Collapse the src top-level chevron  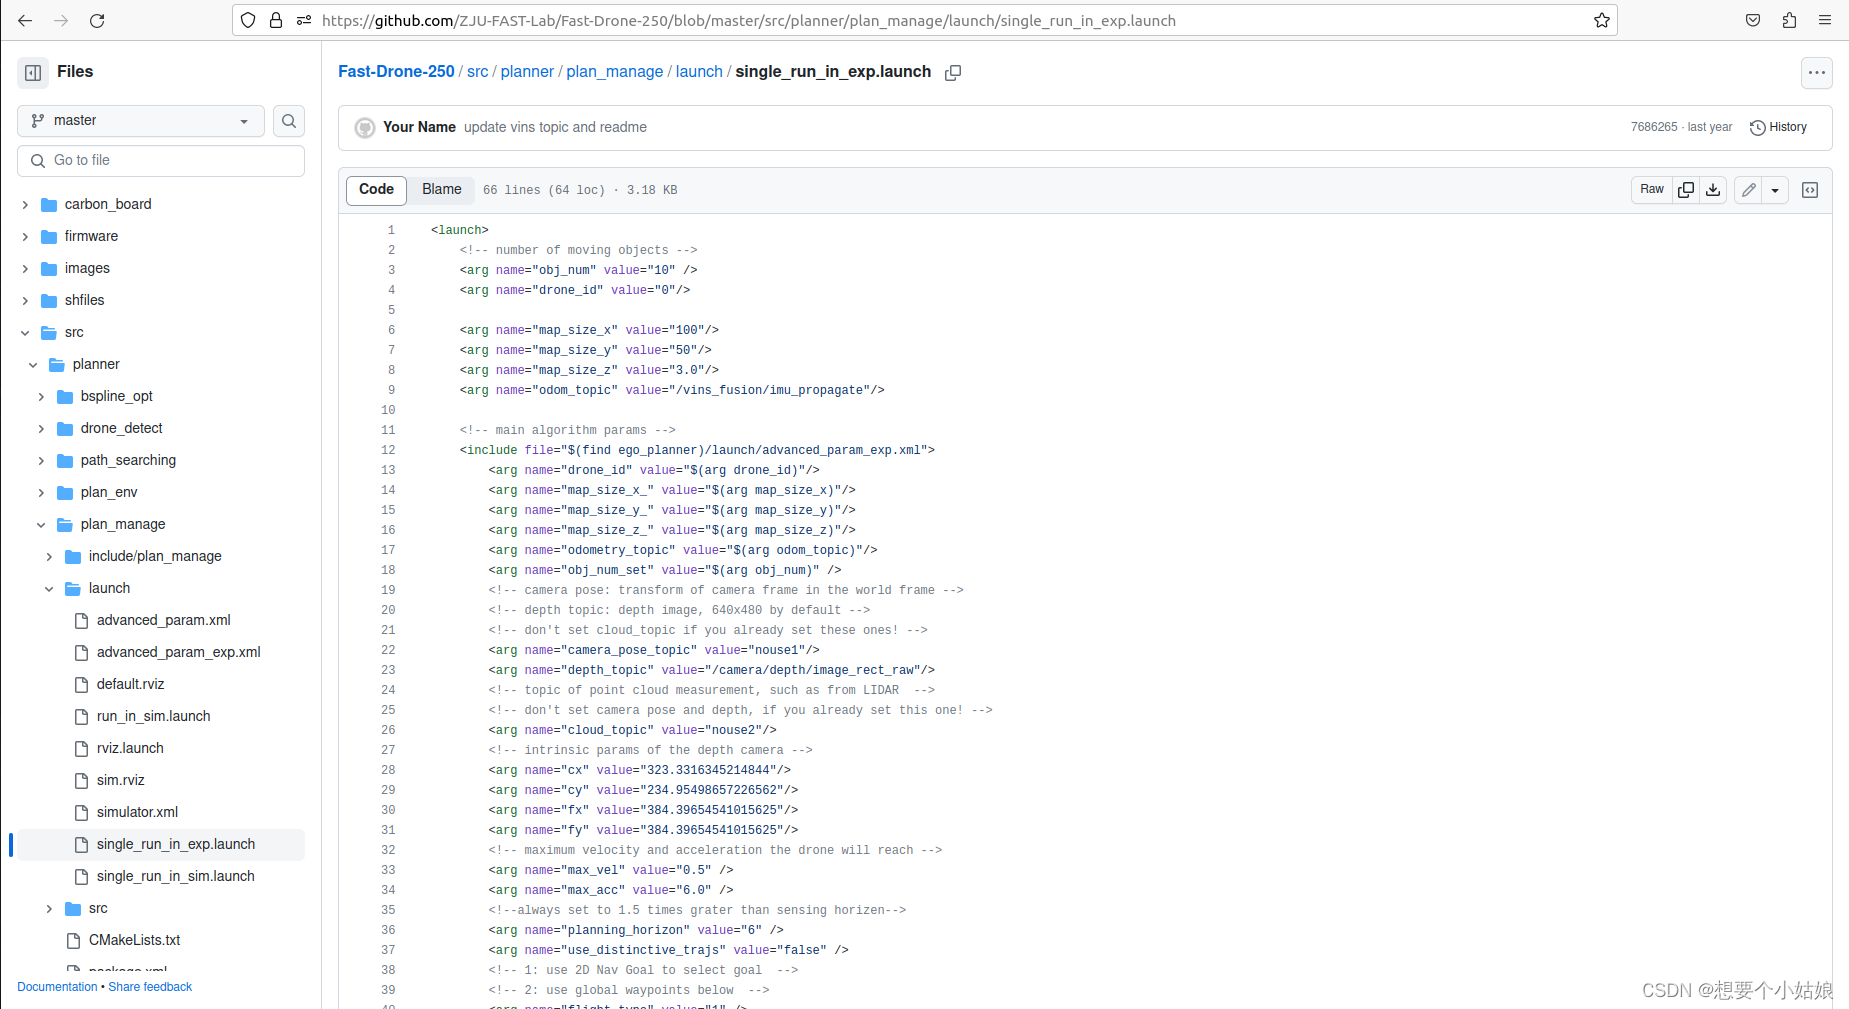click(25, 332)
